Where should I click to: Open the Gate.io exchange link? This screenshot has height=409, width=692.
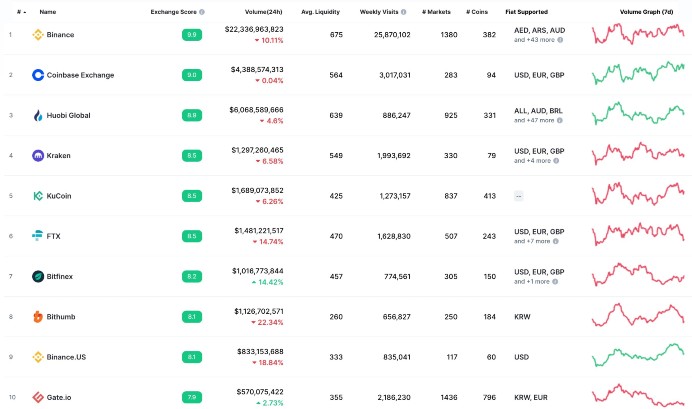point(59,398)
